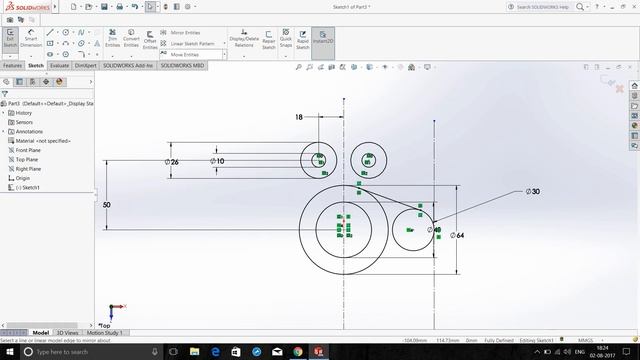
Task: Click the Exit Sketch button
Action: tap(10, 39)
